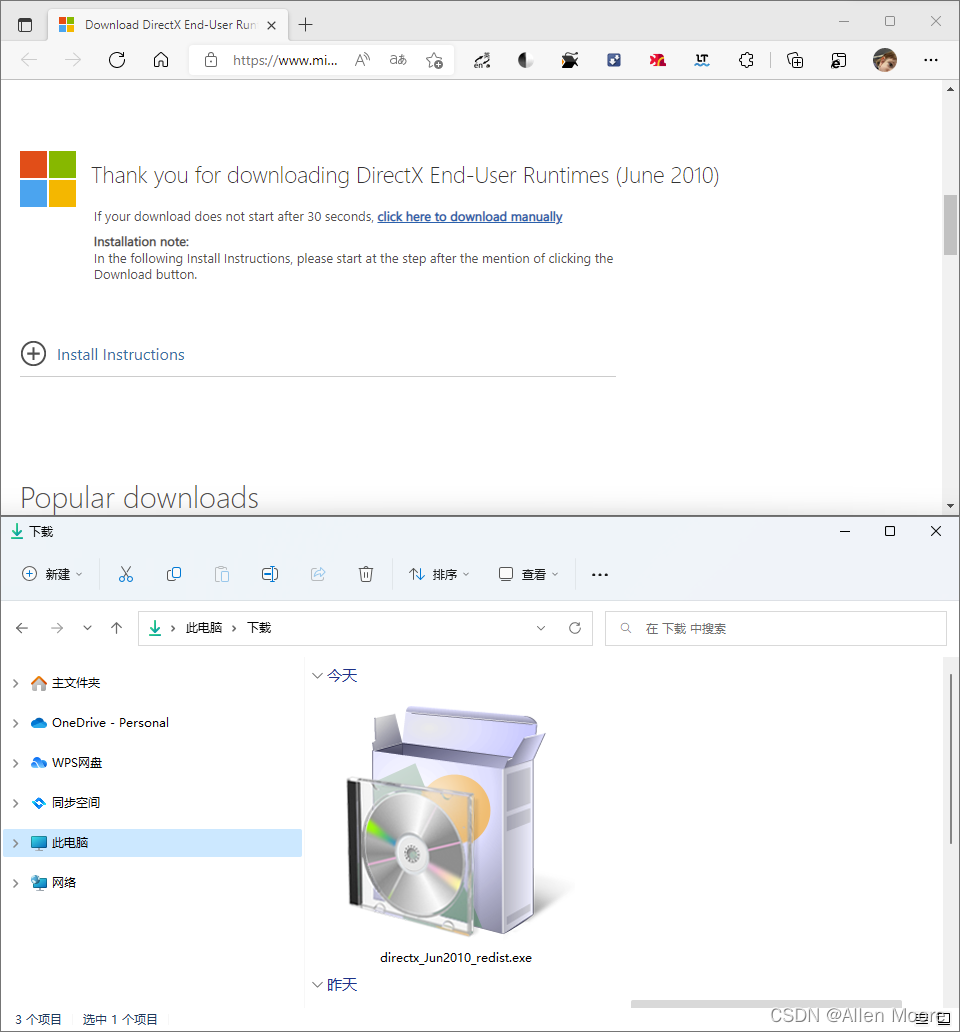Click the Explorer horizontal scrollbar
The height and width of the screenshot is (1032, 960).
766,1004
